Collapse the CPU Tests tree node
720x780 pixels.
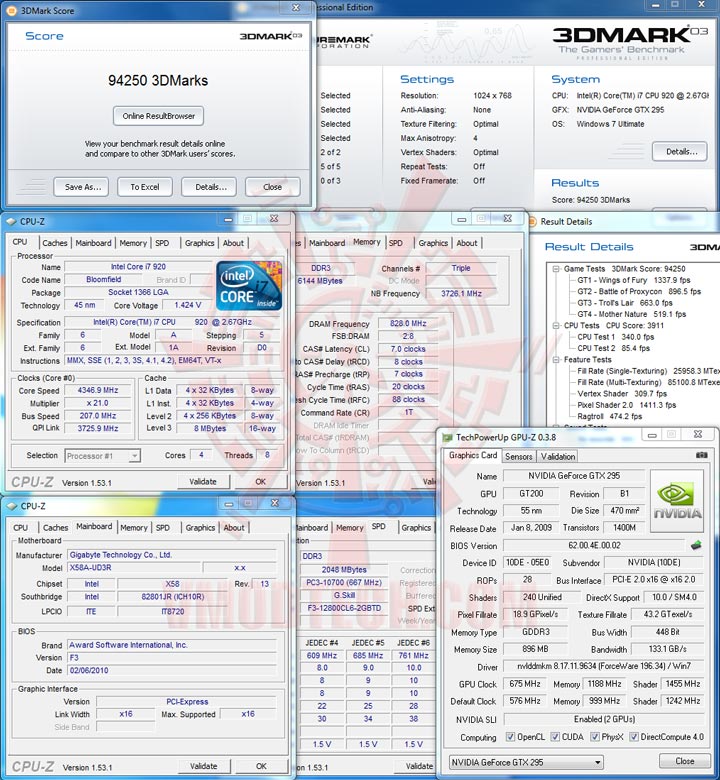[x=556, y=325]
